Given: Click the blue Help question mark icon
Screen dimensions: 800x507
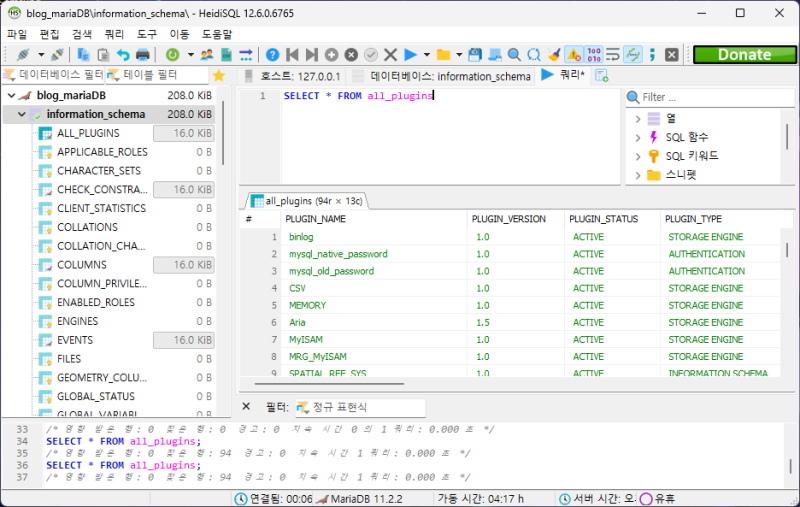Looking at the screenshot, I should pos(272,55).
